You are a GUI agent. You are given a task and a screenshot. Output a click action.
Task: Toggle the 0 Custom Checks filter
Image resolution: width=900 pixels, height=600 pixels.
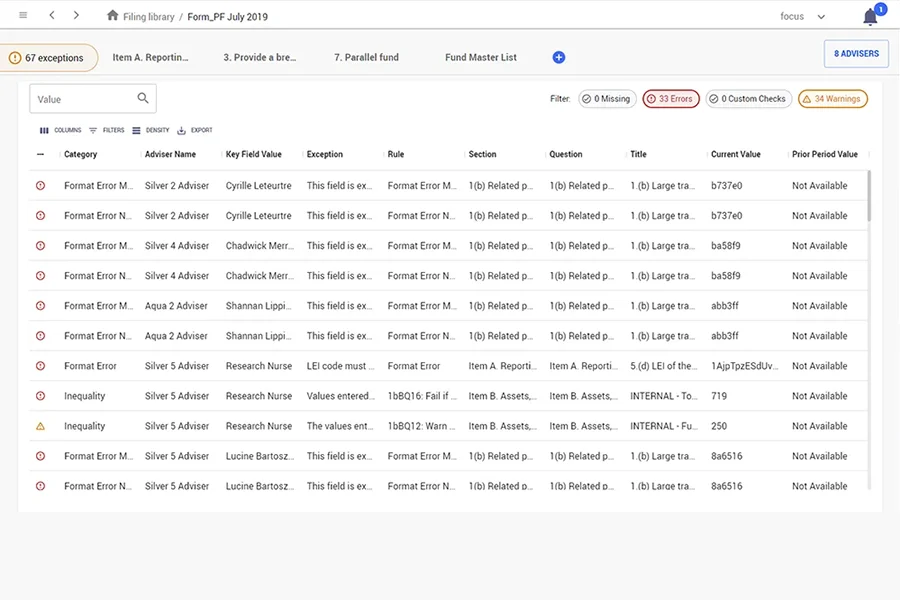tap(748, 99)
